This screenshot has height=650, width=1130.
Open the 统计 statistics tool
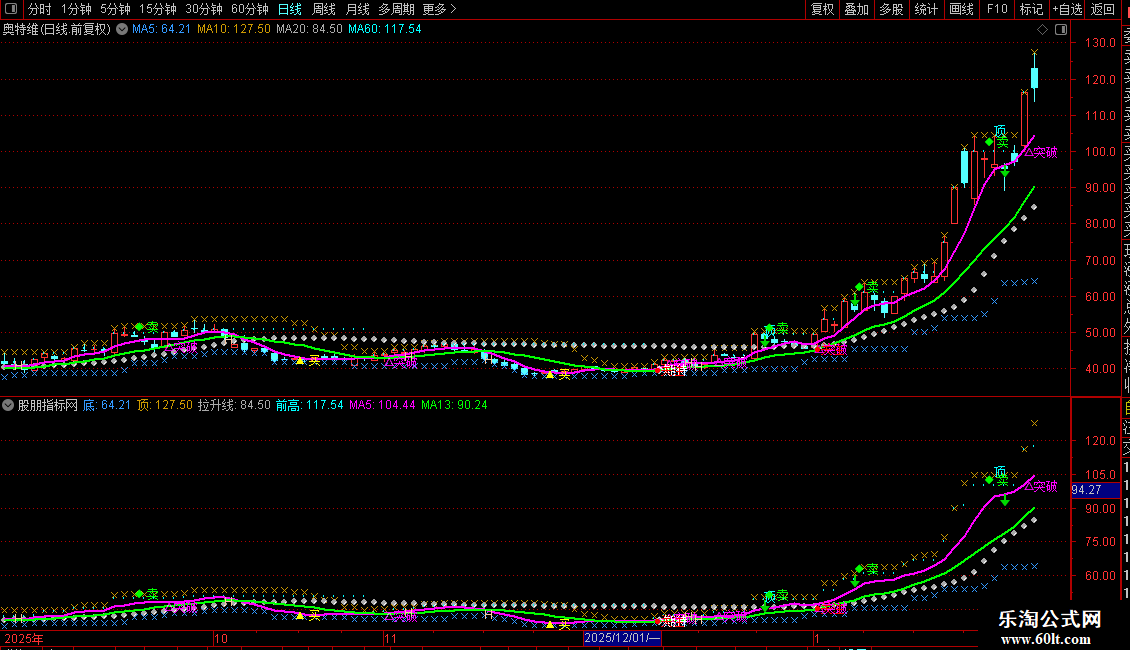pyautogui.click(x=926, y=9)
